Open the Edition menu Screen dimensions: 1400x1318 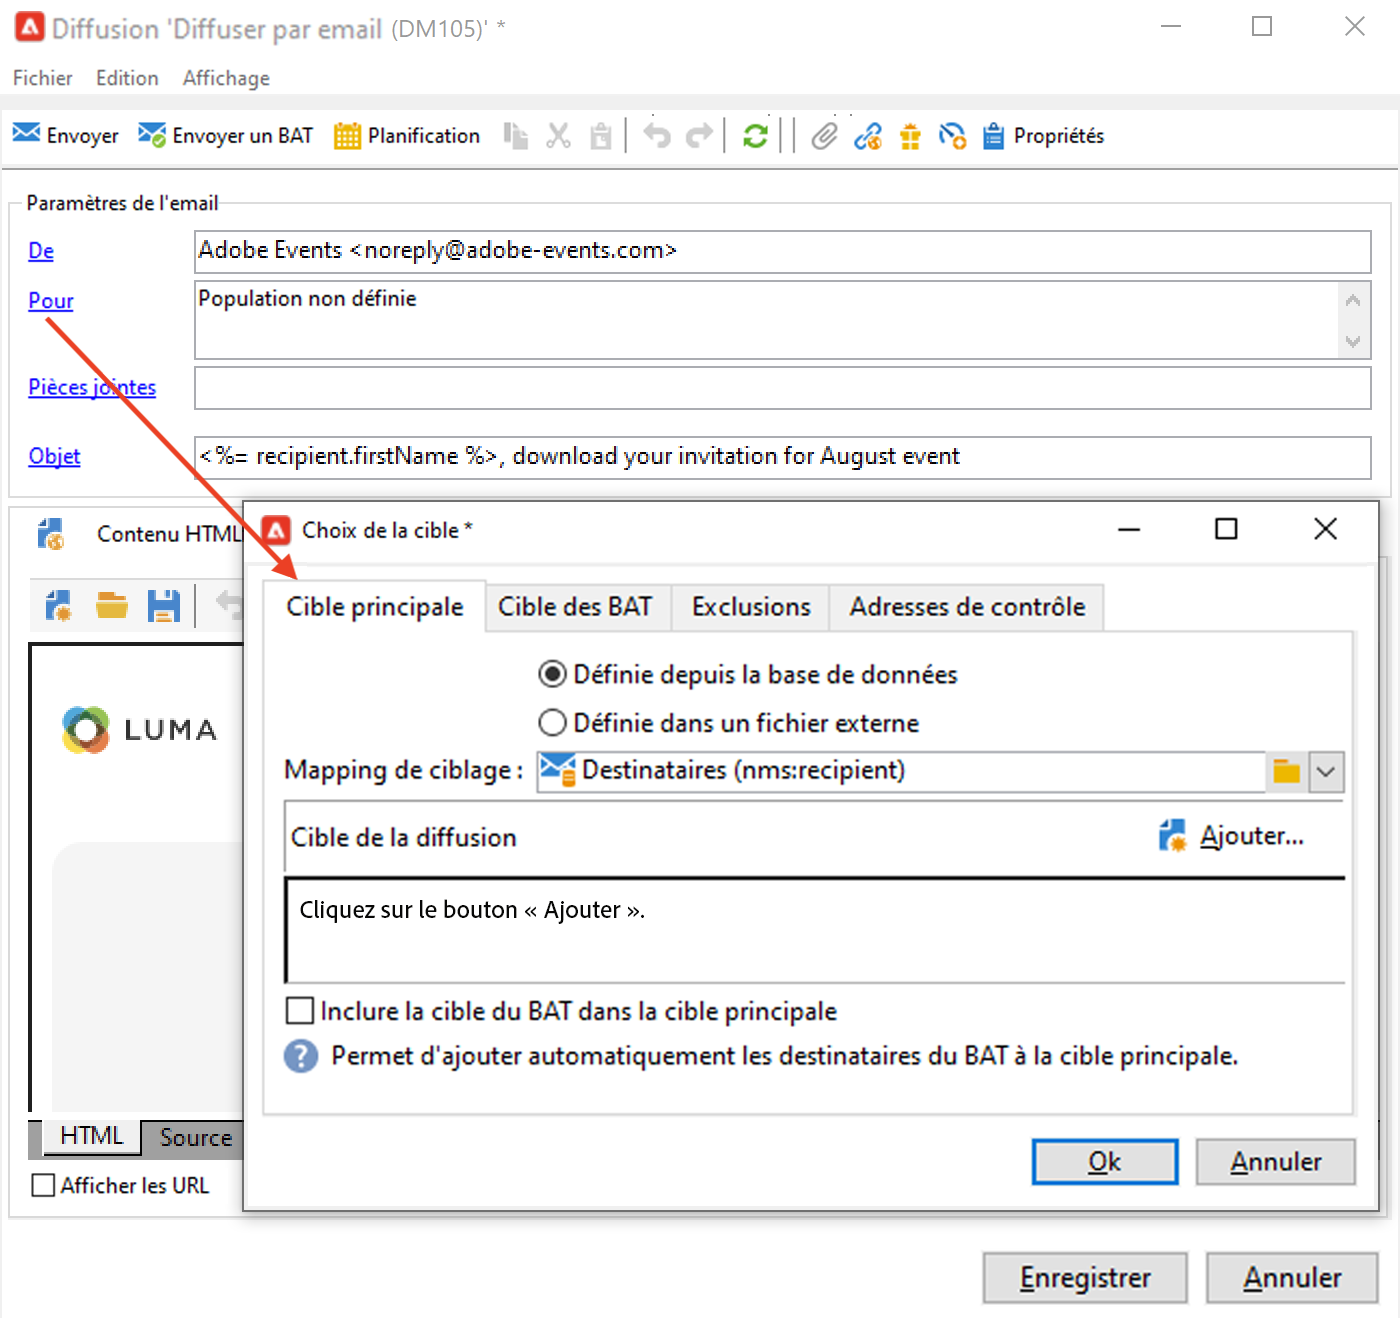pos(127,78)
